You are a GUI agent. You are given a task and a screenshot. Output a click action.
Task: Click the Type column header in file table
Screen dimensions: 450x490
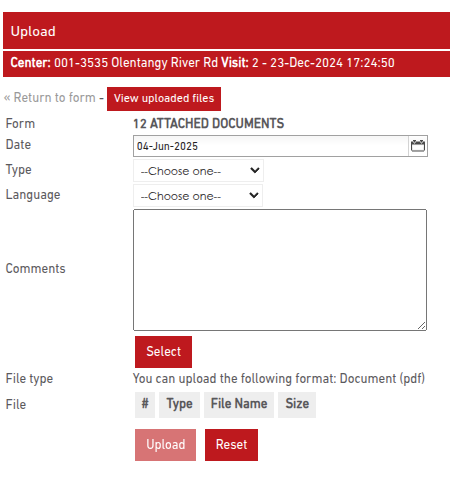(x=179, y=404)
